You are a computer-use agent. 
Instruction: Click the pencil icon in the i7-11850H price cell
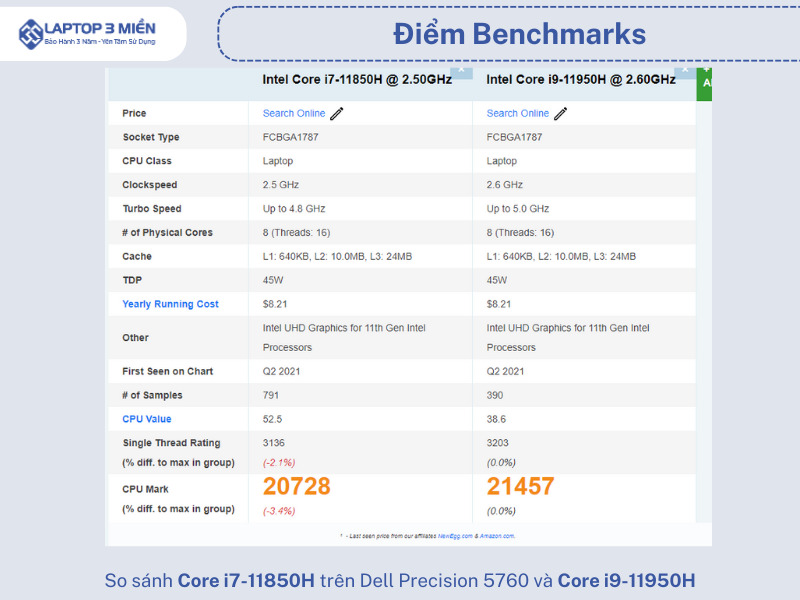tap(337, 113)
